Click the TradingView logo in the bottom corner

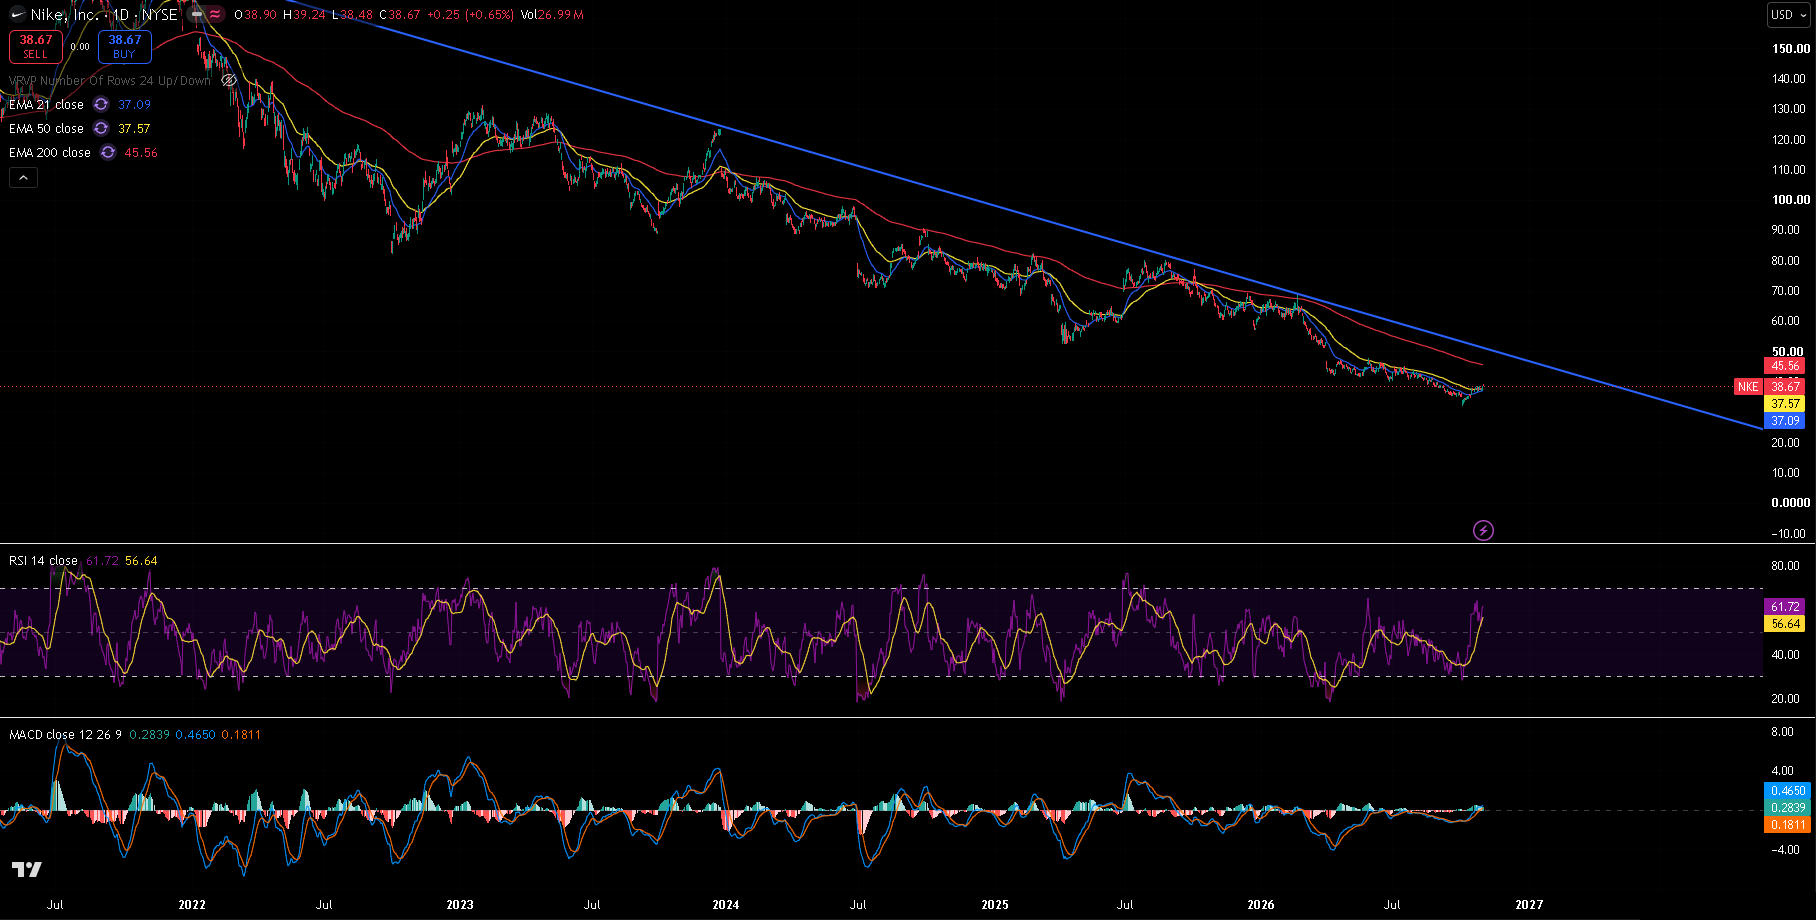[x=27, y=870]
